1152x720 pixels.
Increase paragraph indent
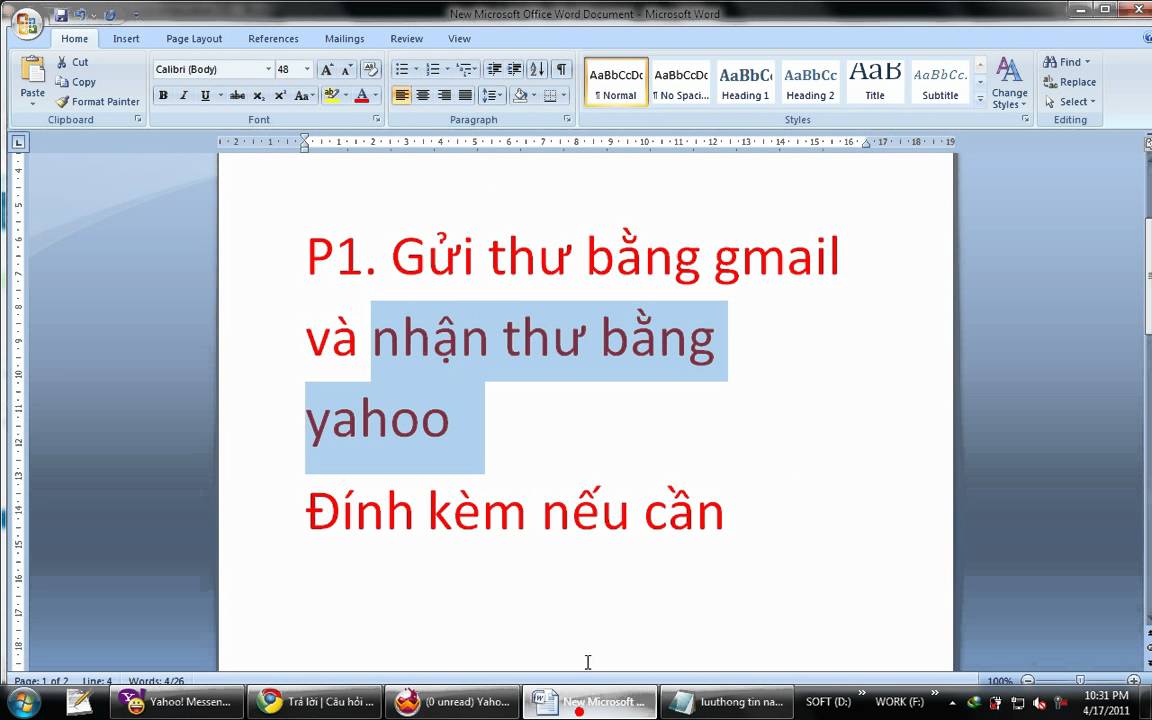point(515,69)
